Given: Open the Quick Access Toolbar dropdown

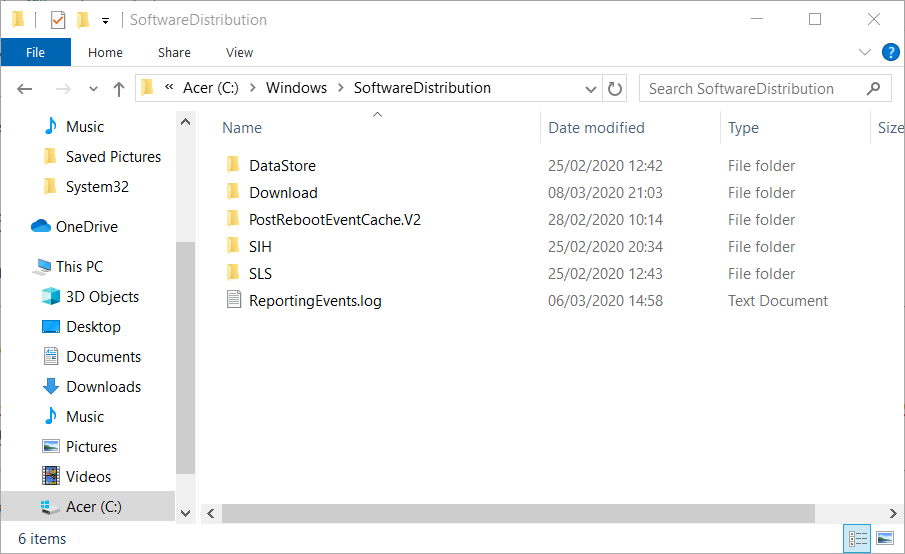Looking at the screenshot, I should click(105, 20).
